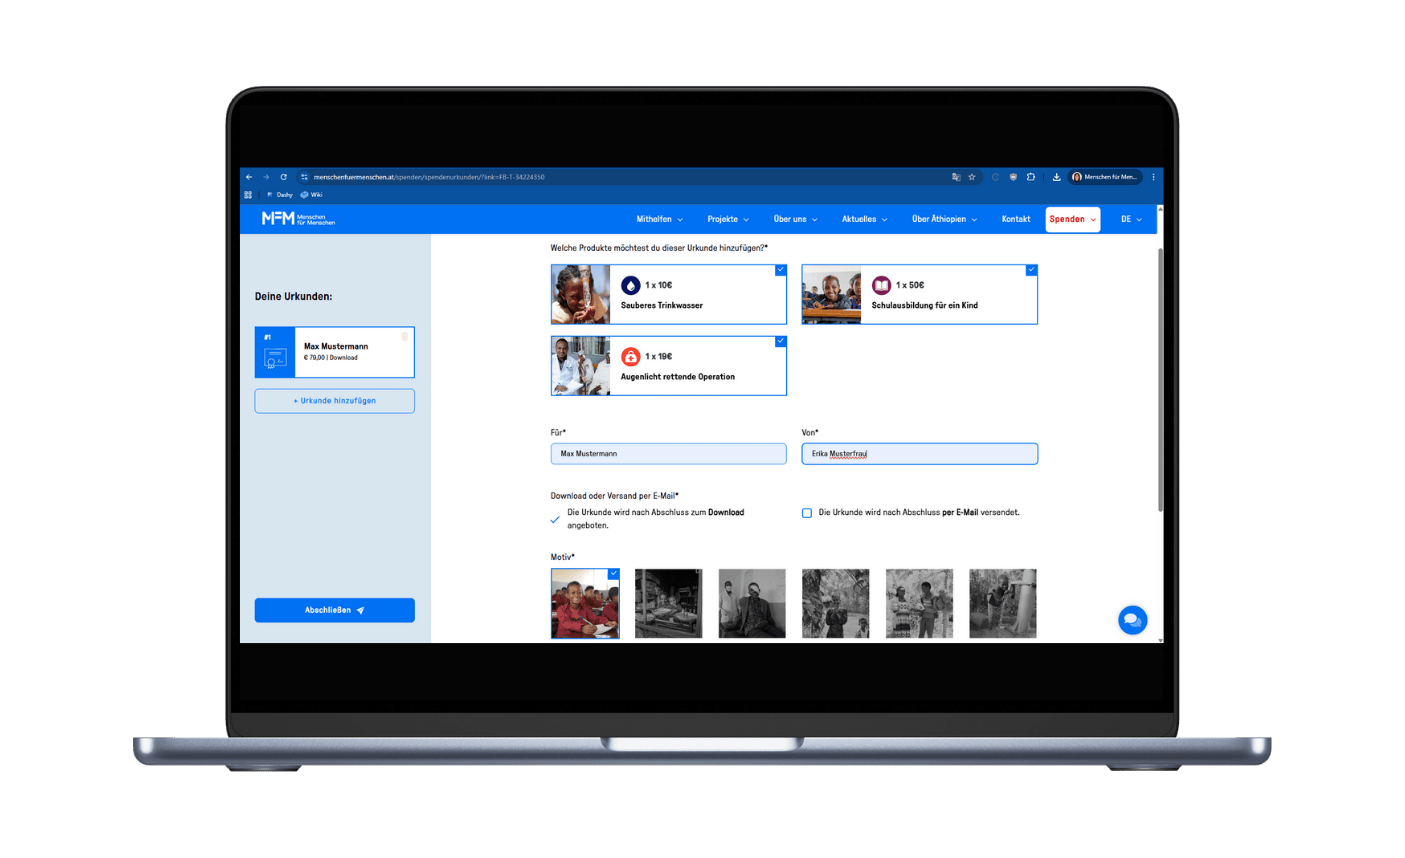The height and width of the screenshot is (858, 1405).
Task: Click the MFM Menschen für Menschen logo
Action: [298, 219]
